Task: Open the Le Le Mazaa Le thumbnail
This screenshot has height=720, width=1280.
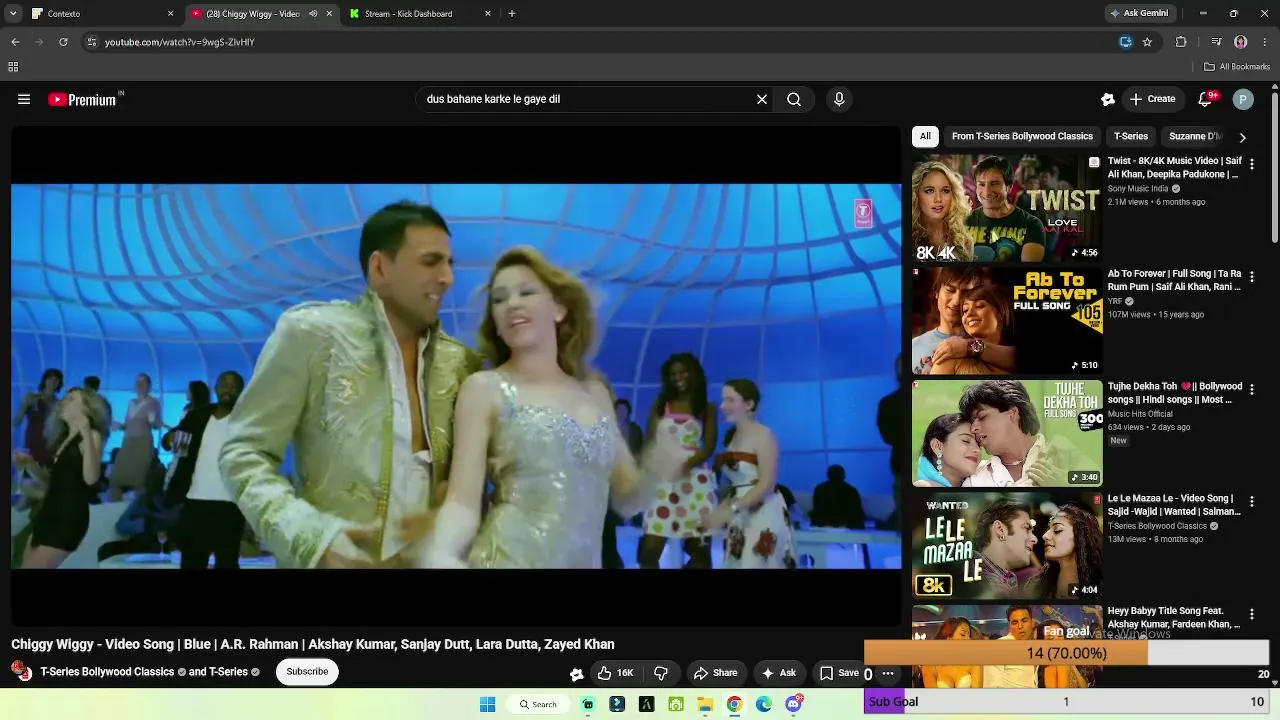Action: (x=1007, y=546)
